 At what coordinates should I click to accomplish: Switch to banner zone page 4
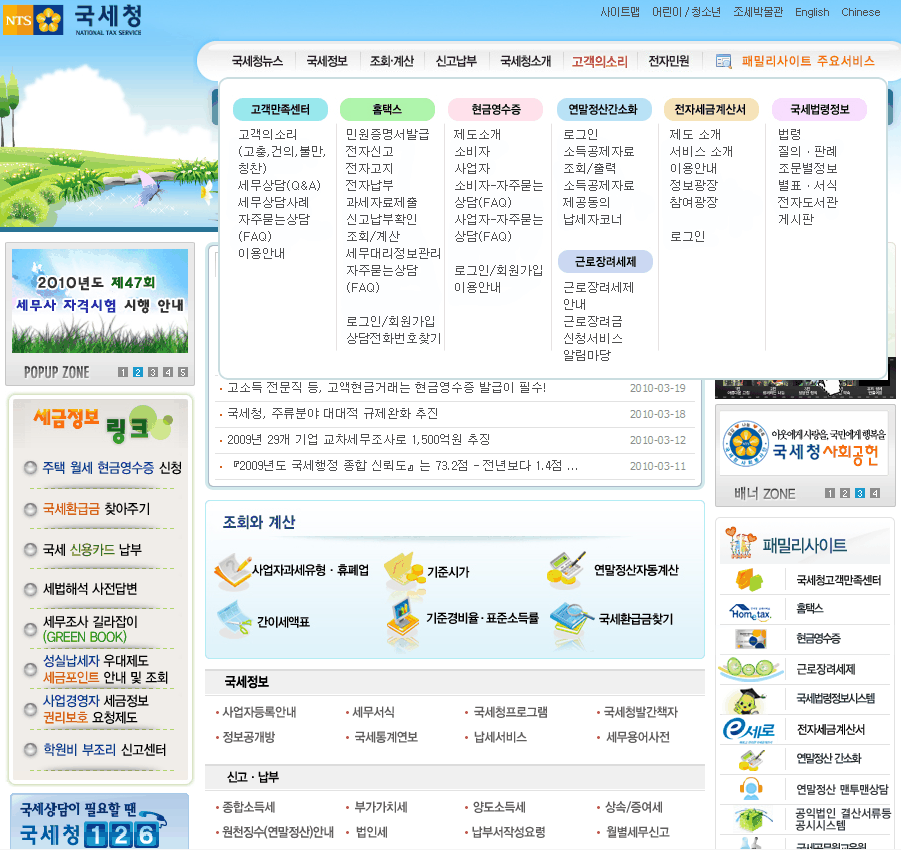click(x=875, y=493)
